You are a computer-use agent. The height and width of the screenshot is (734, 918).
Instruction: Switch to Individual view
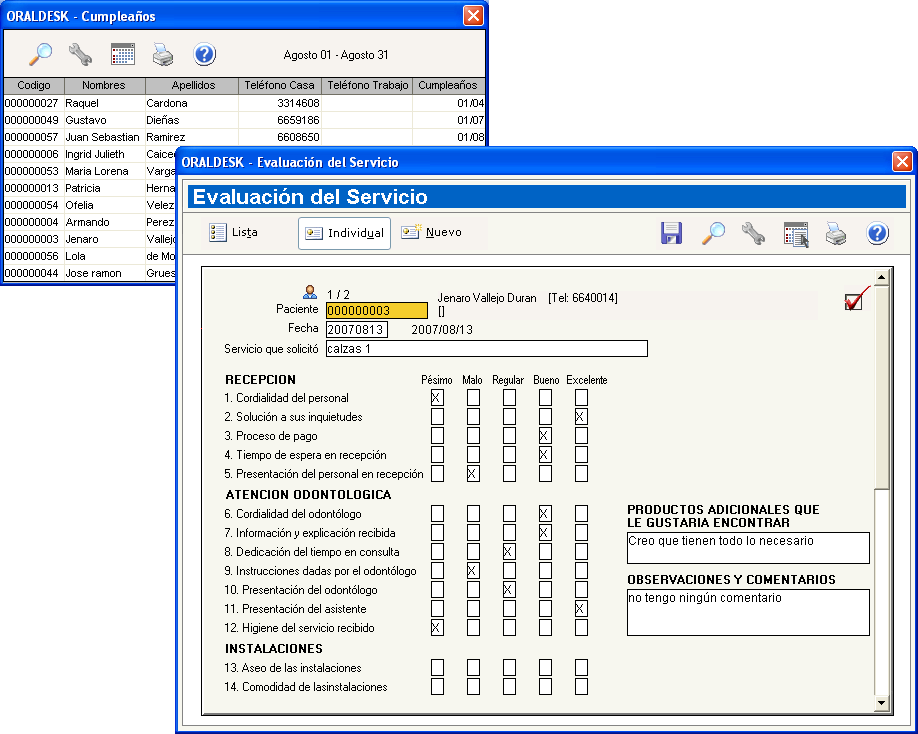[344, 233]
